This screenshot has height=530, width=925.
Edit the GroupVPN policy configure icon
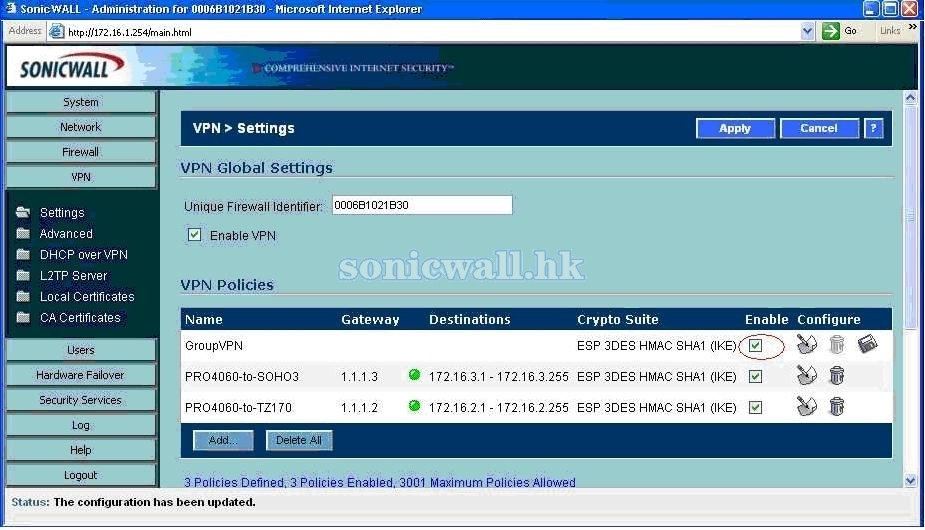click(x=806, y=344)
